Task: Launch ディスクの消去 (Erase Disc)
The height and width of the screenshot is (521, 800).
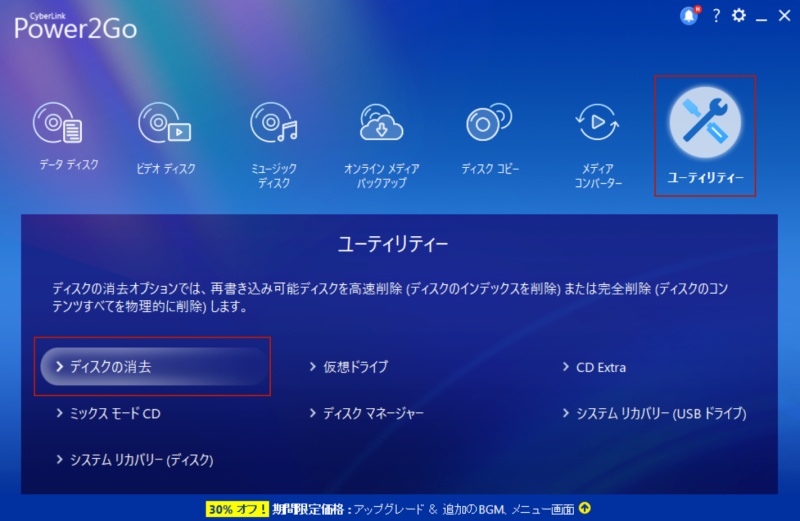Action: (x=154, y=366)
